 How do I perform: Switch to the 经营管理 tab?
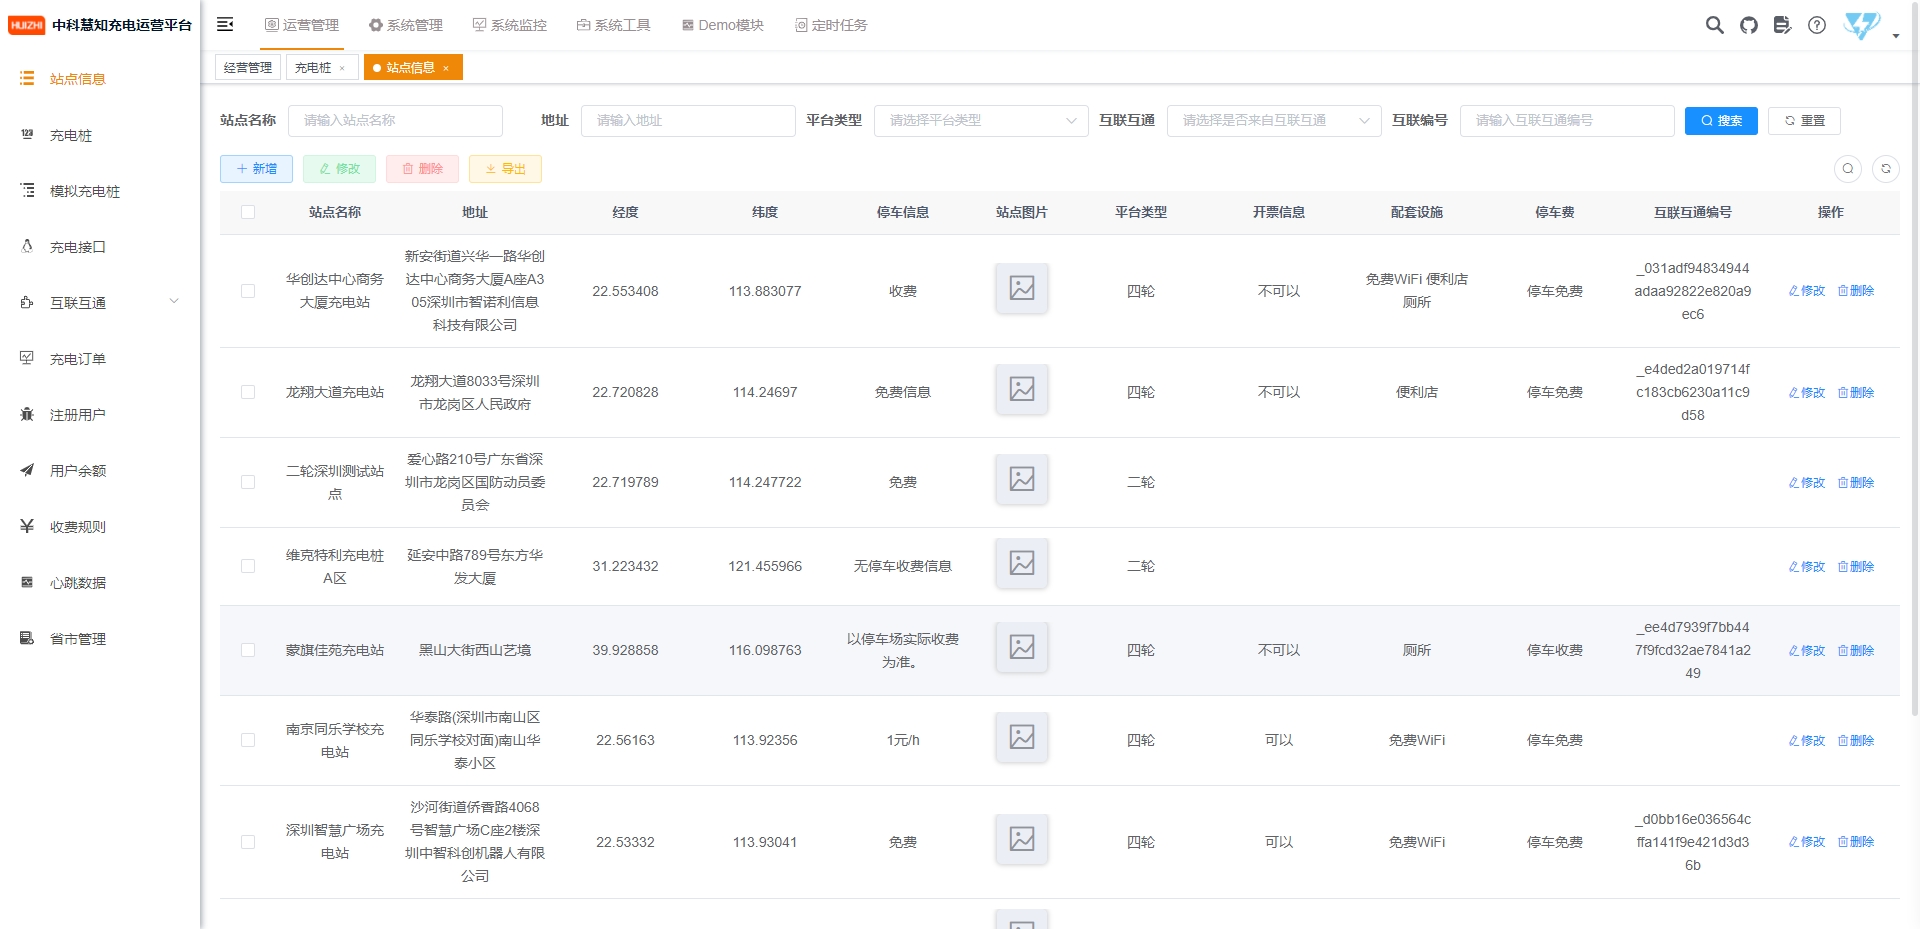tap(248, 68)
